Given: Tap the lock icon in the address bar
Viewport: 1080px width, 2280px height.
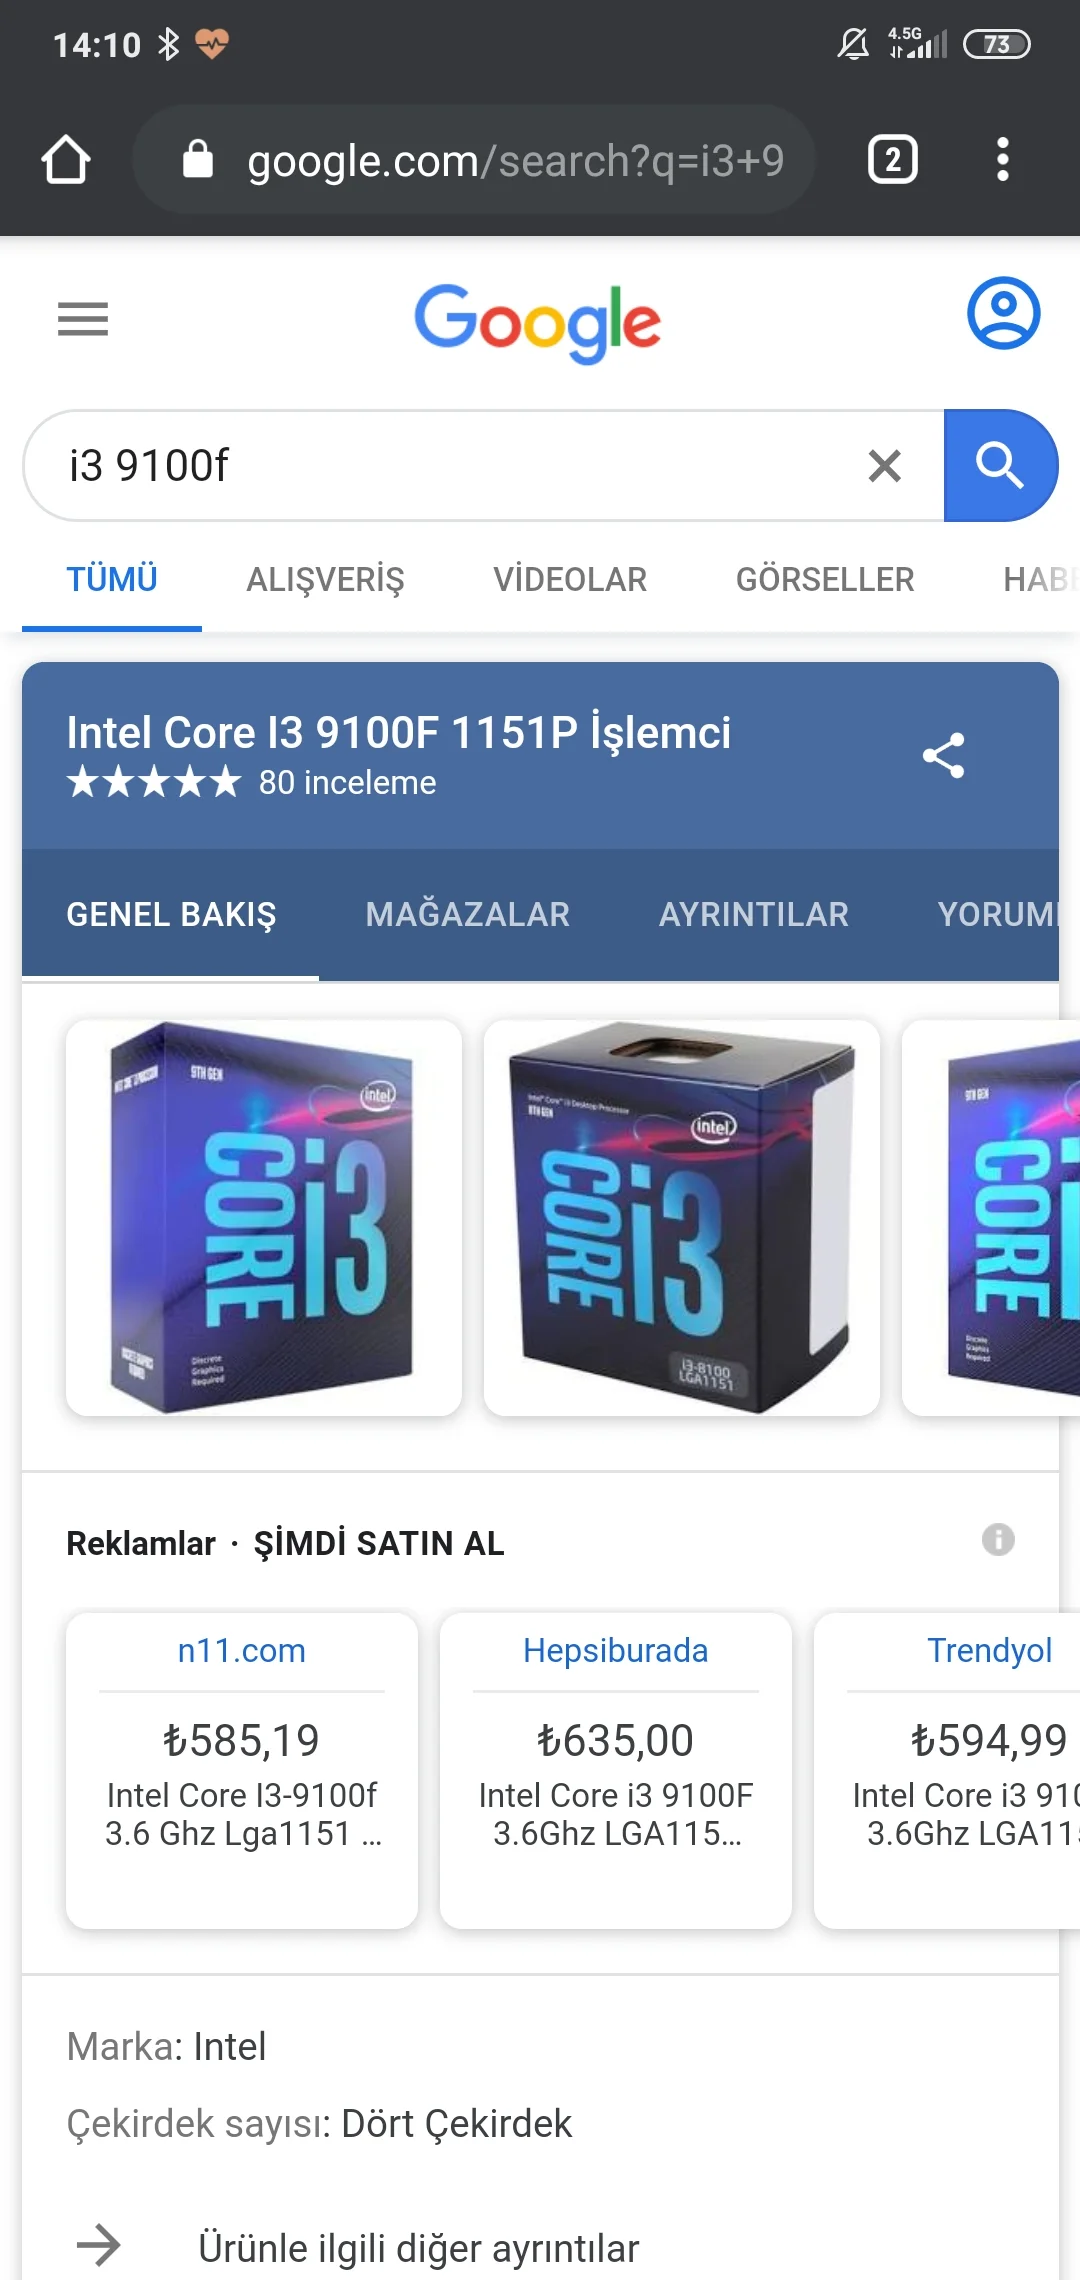Looking at the screenshot, I should (x=198, y=160).
